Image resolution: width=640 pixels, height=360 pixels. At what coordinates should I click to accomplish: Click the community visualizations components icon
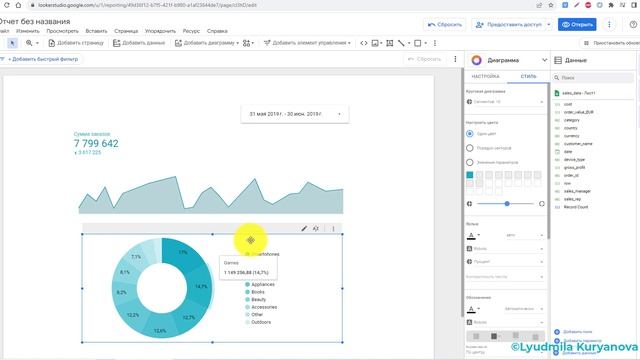[248, 43]
